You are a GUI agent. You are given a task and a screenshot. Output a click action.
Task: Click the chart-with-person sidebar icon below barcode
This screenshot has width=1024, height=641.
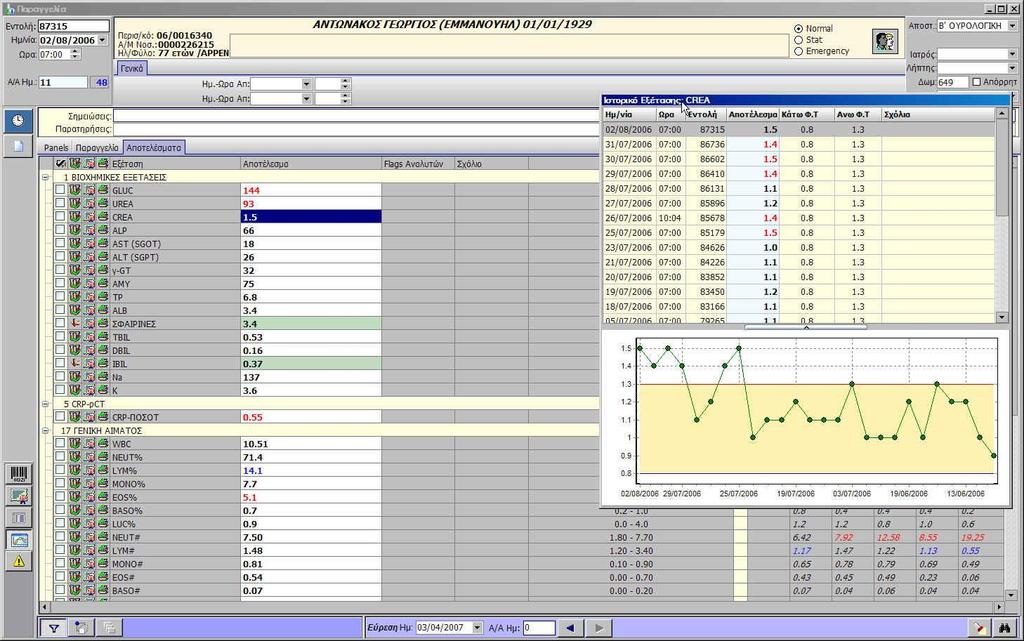[19, 496]
